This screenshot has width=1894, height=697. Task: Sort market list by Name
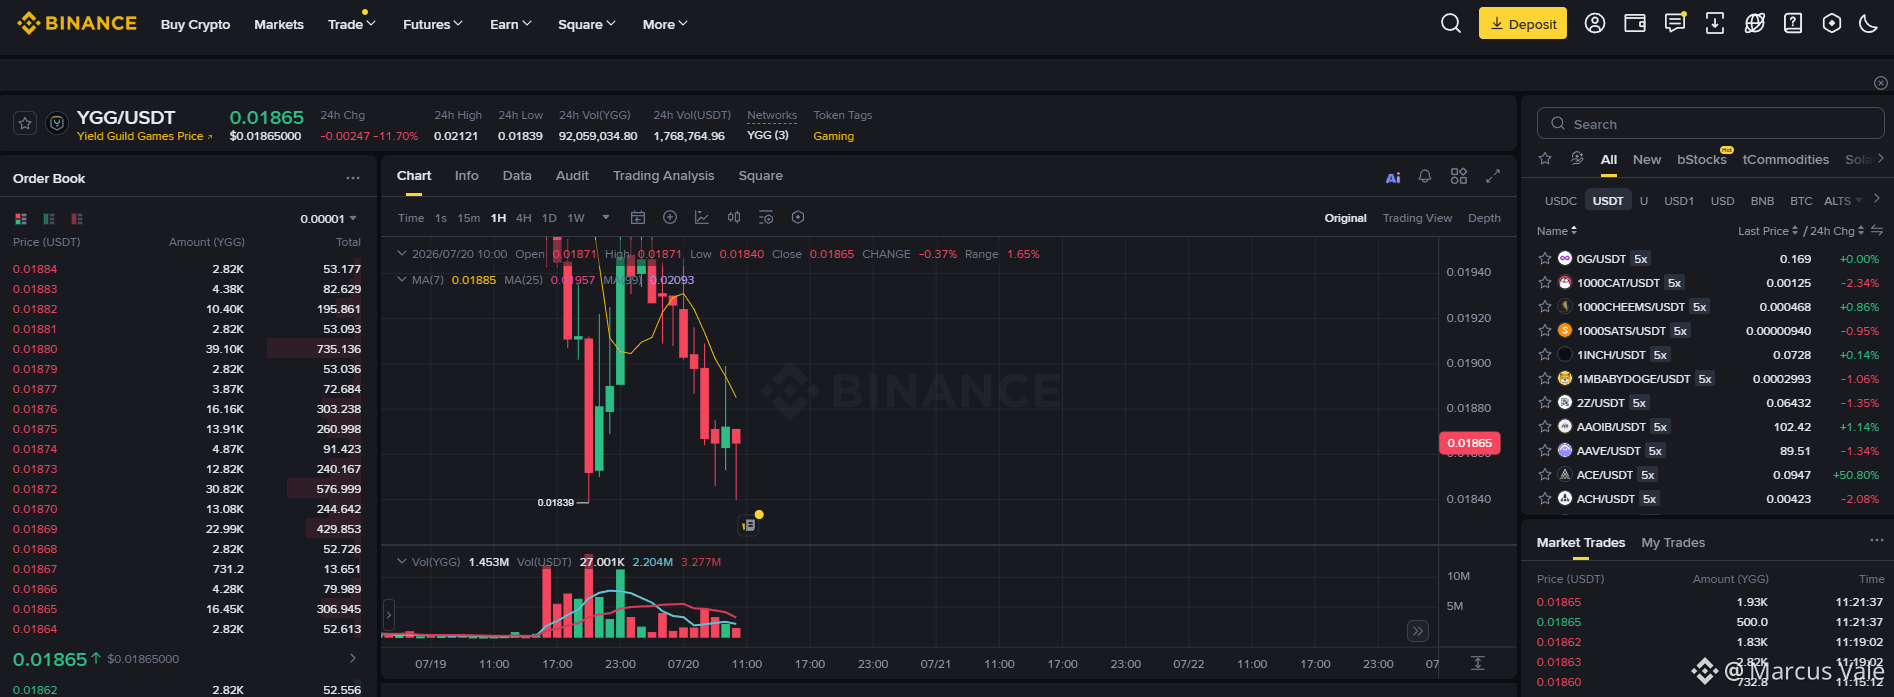click(x=1557, y=231)
